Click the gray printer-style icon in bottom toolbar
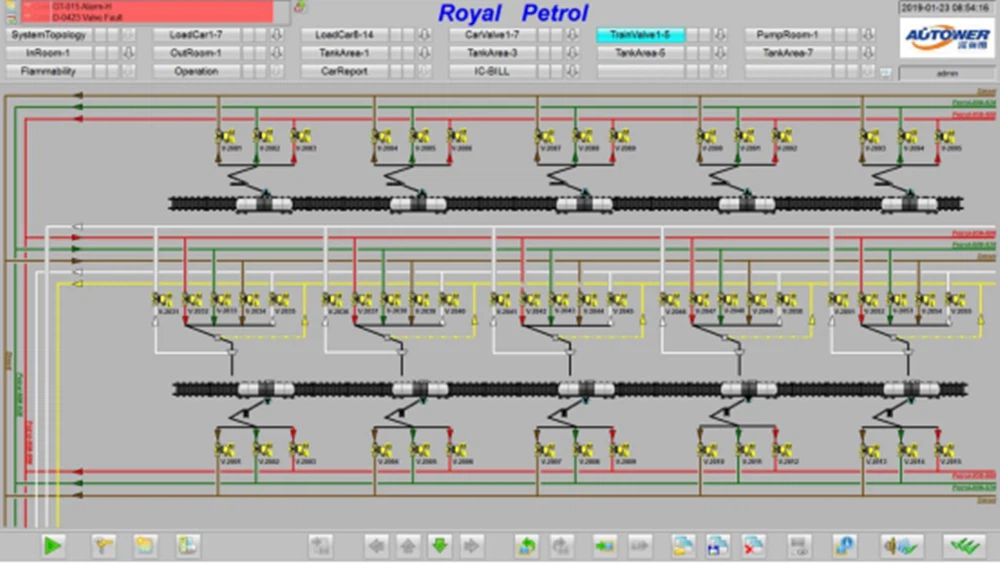Viewport: 1000px width, 564px height. pos(799,546)
